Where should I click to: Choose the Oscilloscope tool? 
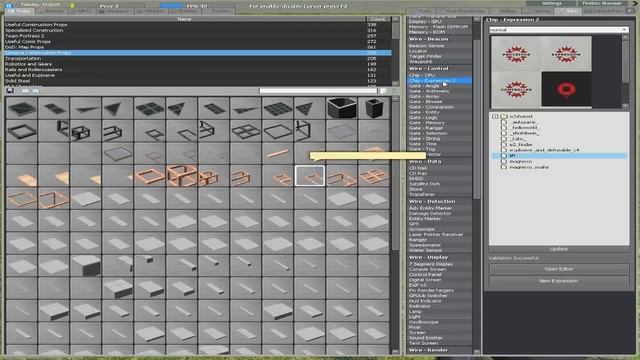440,322
